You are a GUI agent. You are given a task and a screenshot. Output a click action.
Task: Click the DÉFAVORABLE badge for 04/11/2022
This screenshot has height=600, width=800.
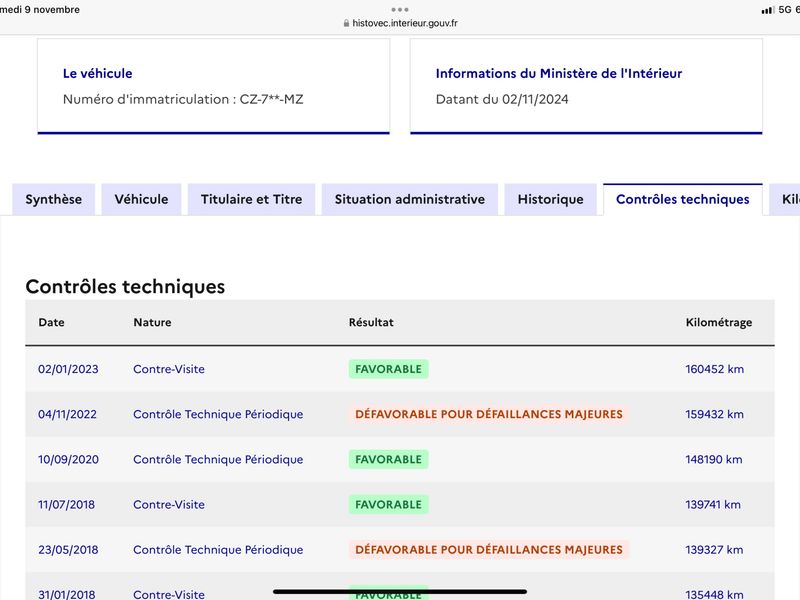[489, 414]
